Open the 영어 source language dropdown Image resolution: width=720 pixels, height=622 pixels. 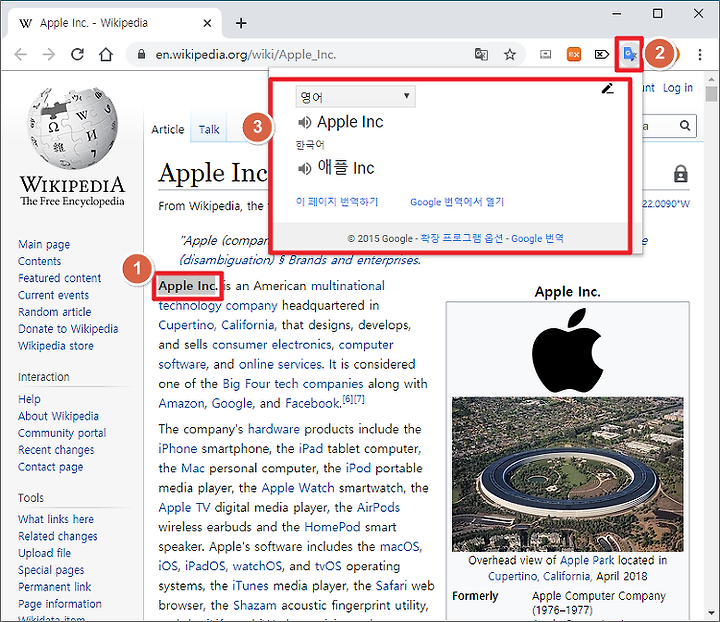point(355,96)
